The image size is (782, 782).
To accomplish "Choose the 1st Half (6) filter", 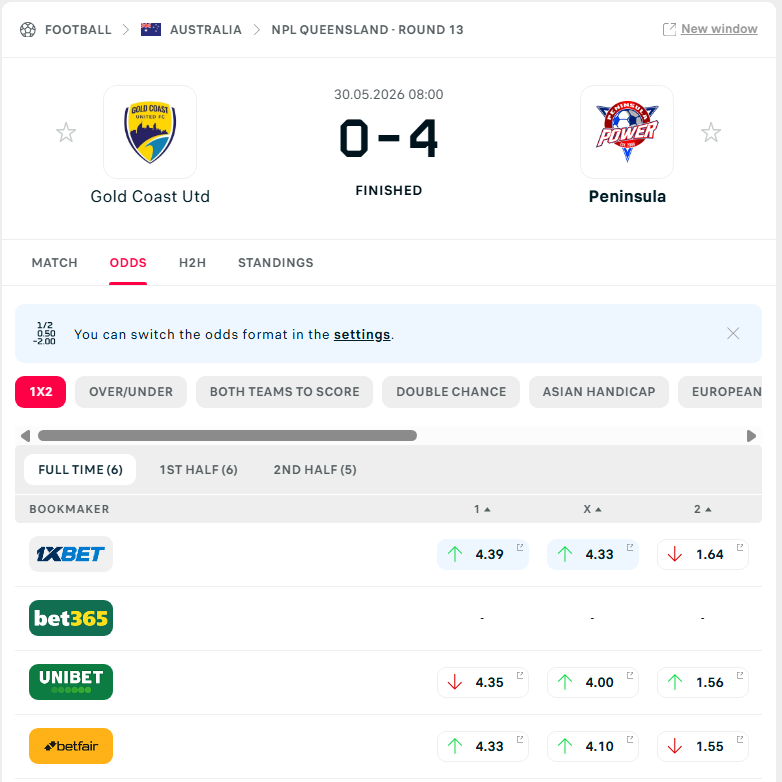I will click(x=198, y=470).
